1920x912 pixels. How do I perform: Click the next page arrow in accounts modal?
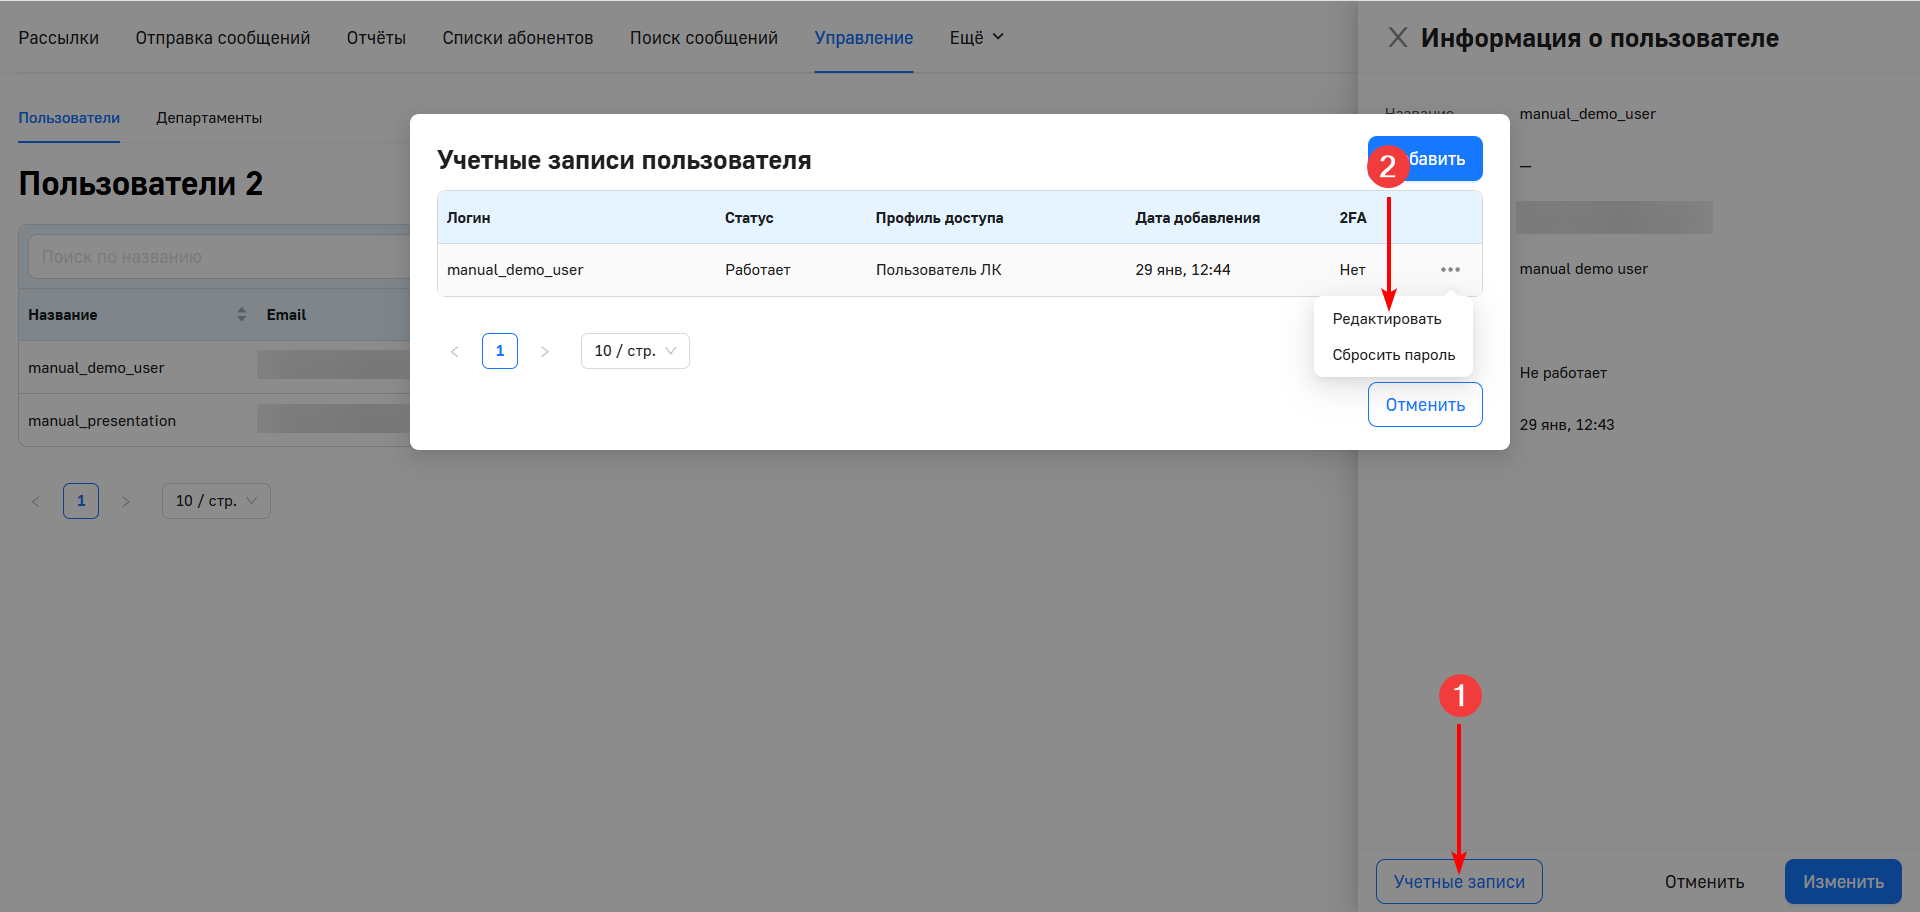[x=545, y=350]
